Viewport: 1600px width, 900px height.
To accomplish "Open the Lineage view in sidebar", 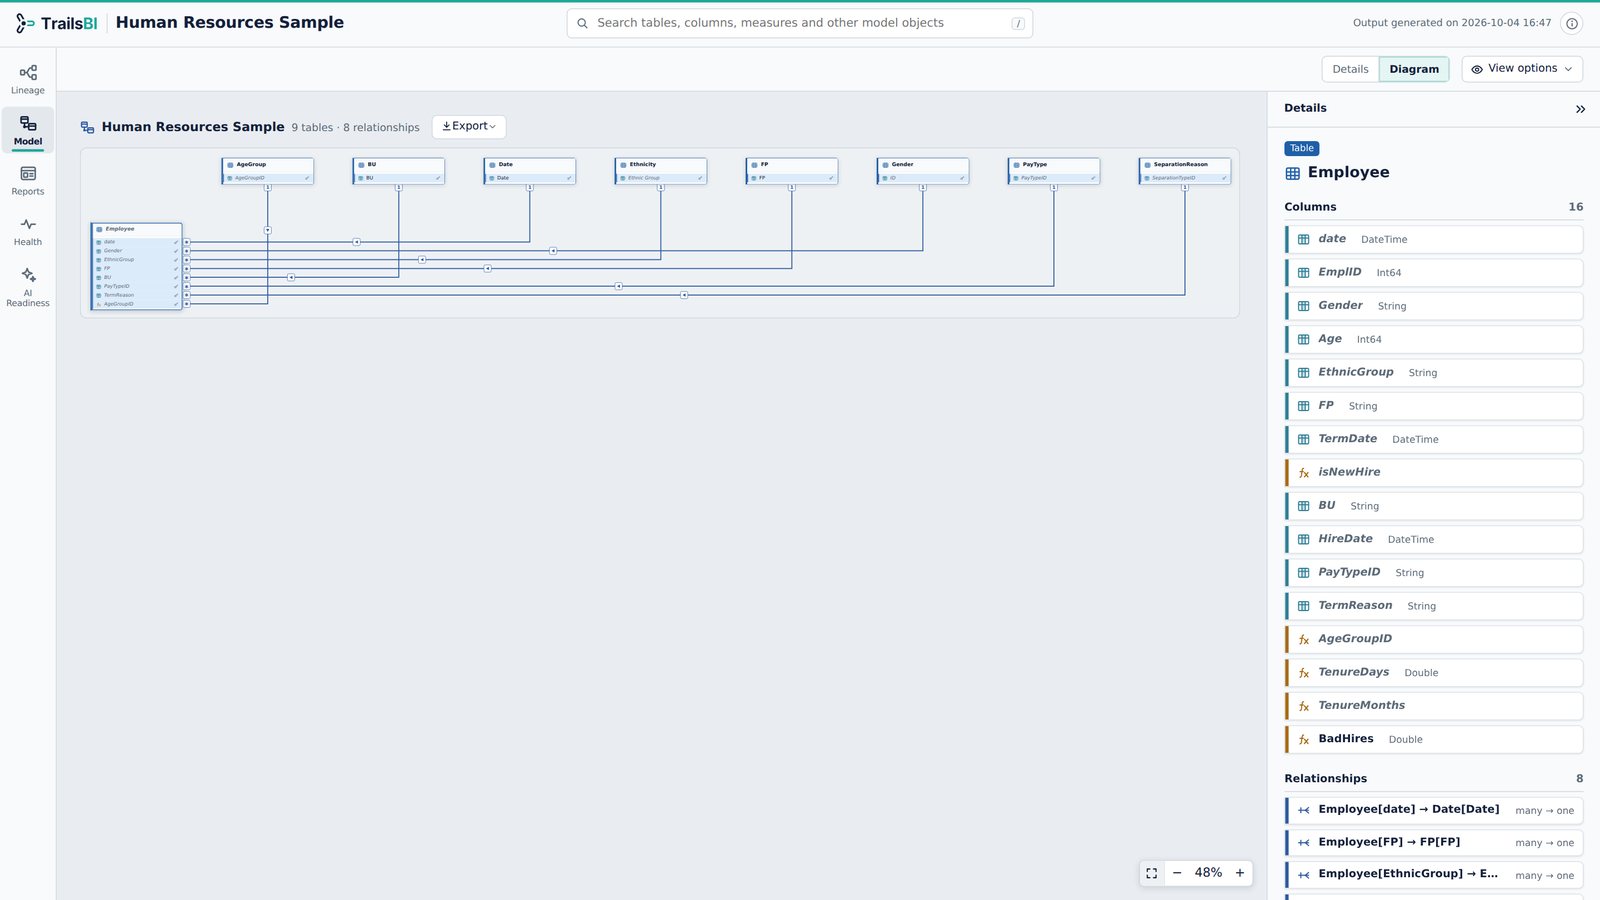I will click(28, 79).
